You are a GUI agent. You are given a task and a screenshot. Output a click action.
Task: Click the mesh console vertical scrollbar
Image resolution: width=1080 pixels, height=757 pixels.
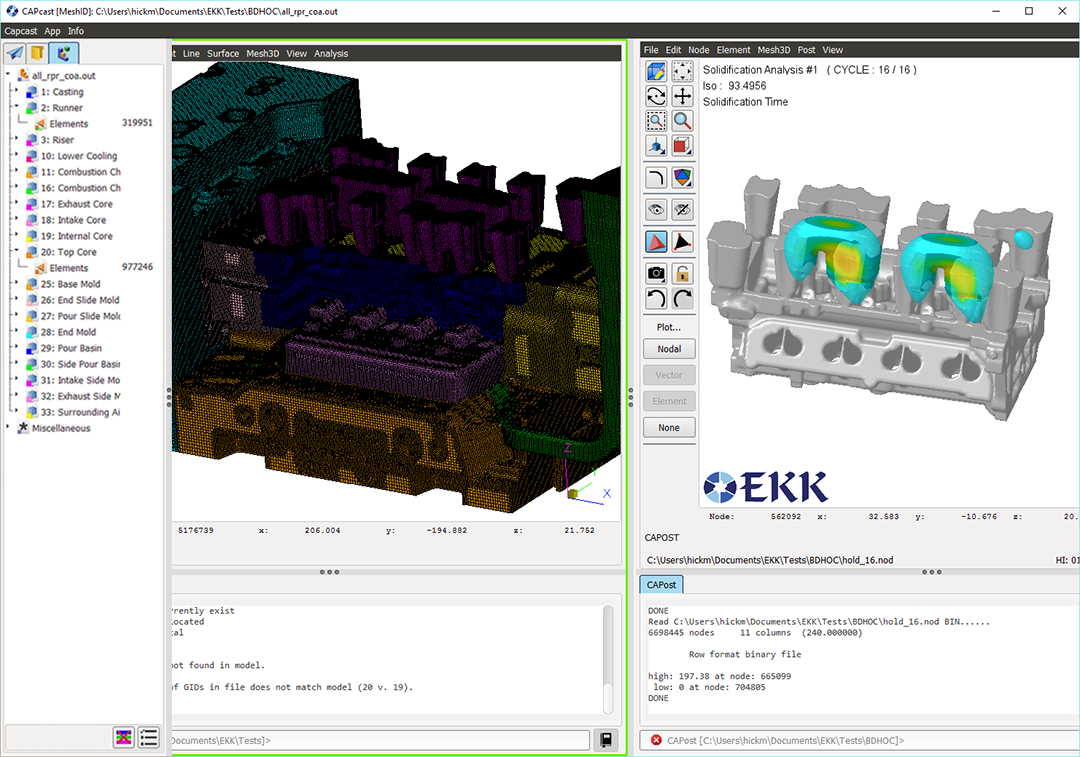click(608, 659)
